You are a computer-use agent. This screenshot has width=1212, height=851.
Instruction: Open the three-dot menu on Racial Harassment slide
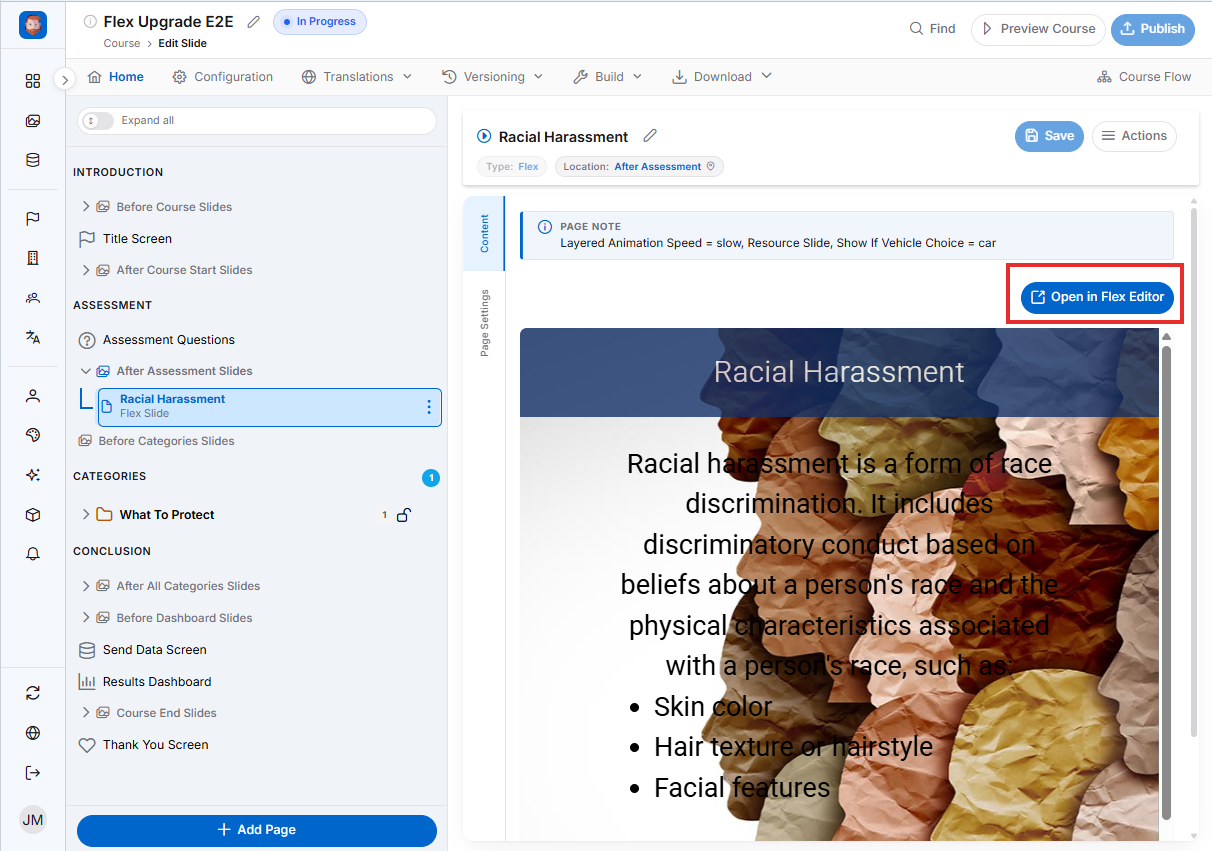tap(429, 407)
